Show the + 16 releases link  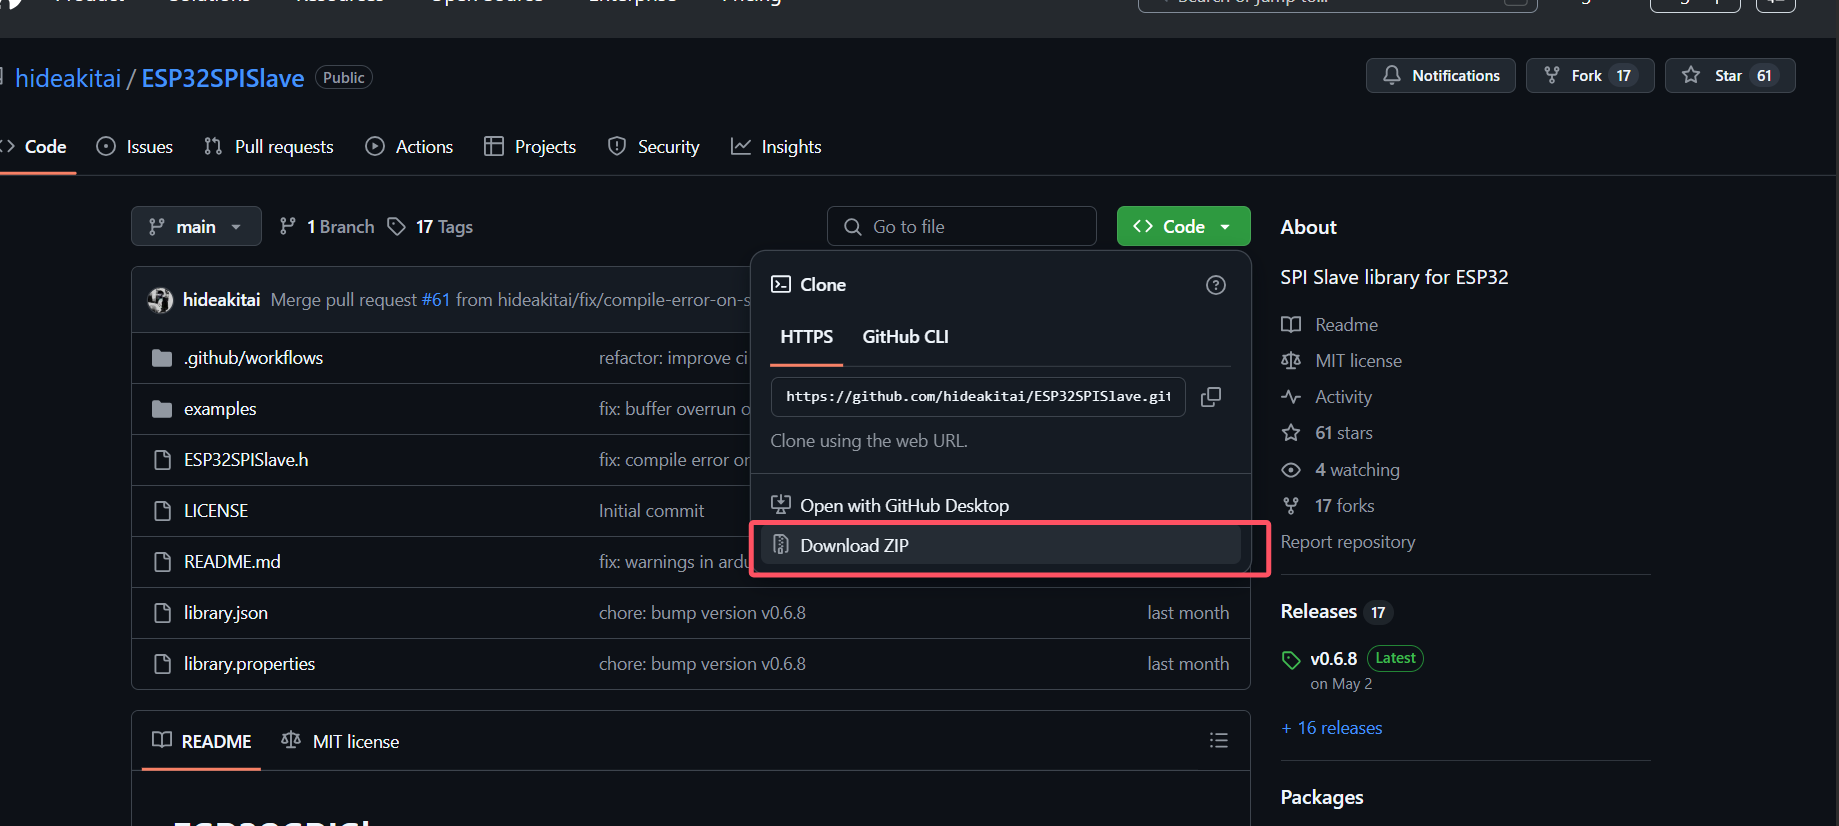click(1332, 728)
